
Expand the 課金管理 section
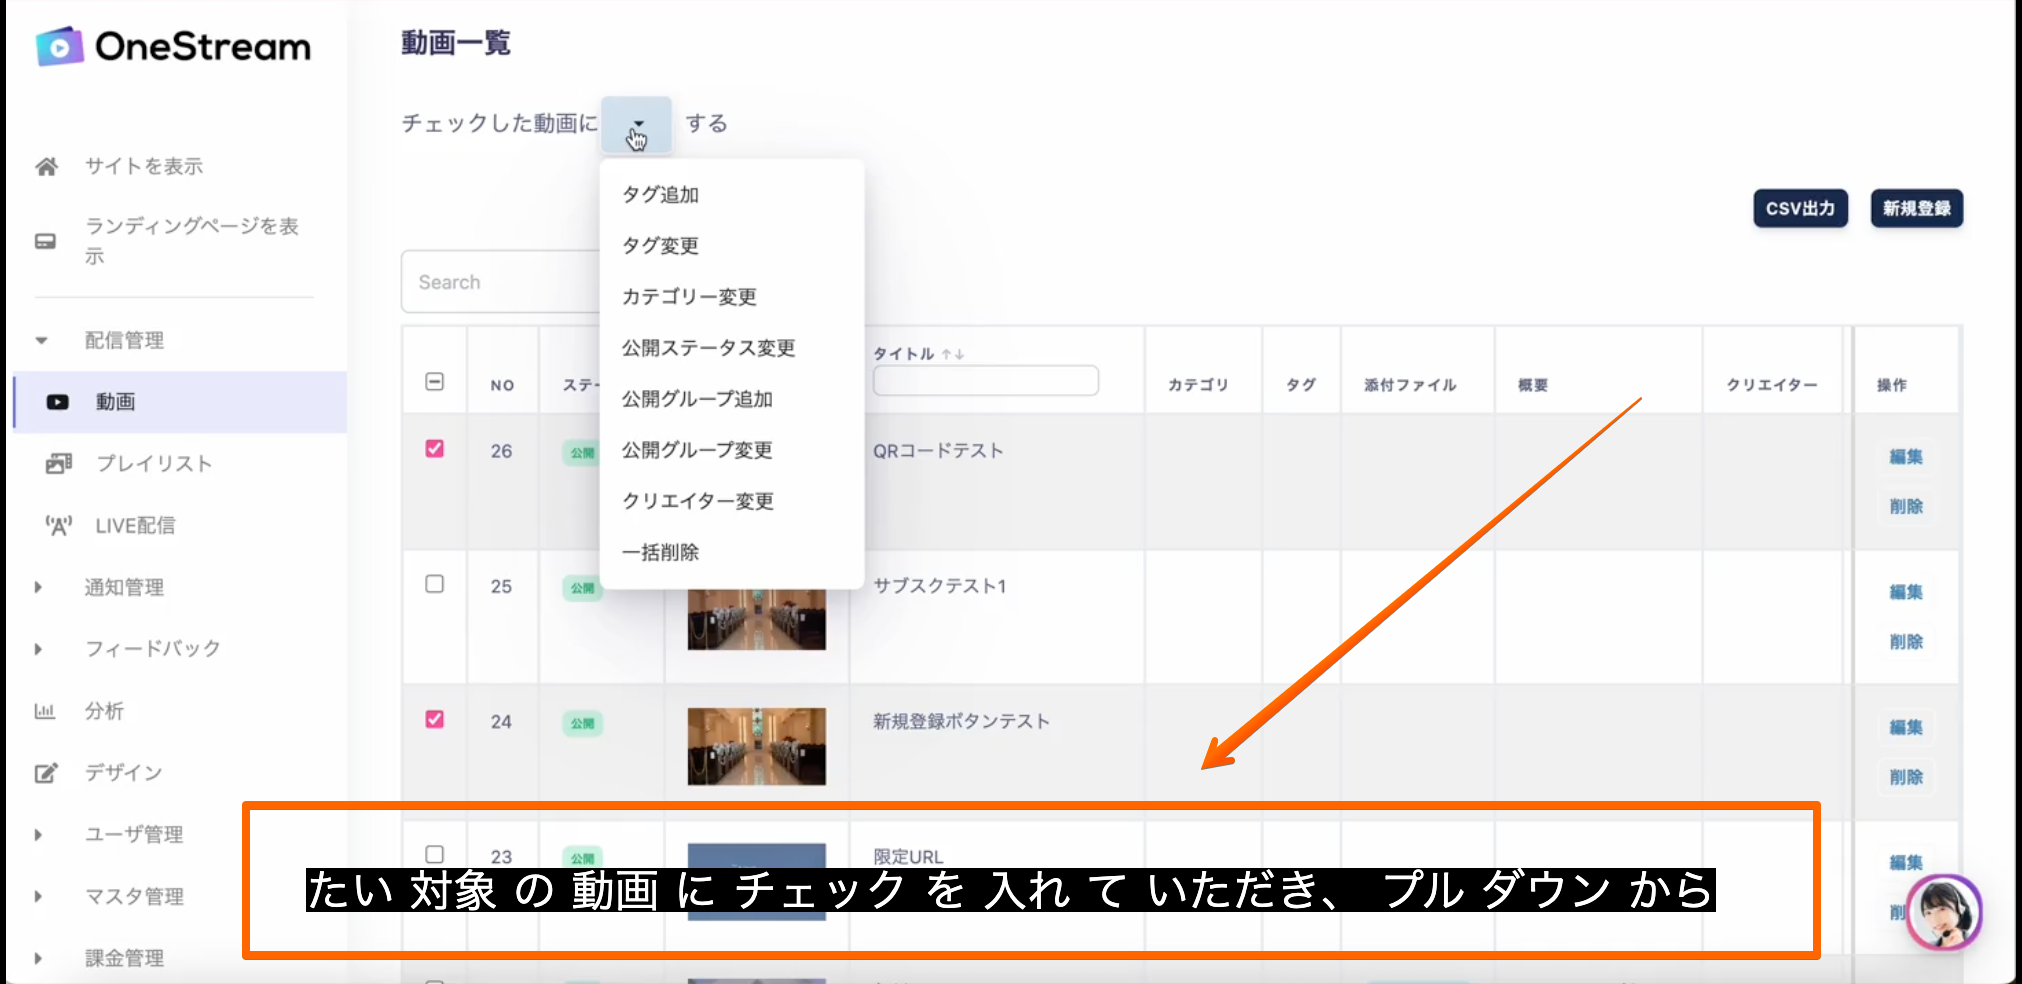[39, 958]
